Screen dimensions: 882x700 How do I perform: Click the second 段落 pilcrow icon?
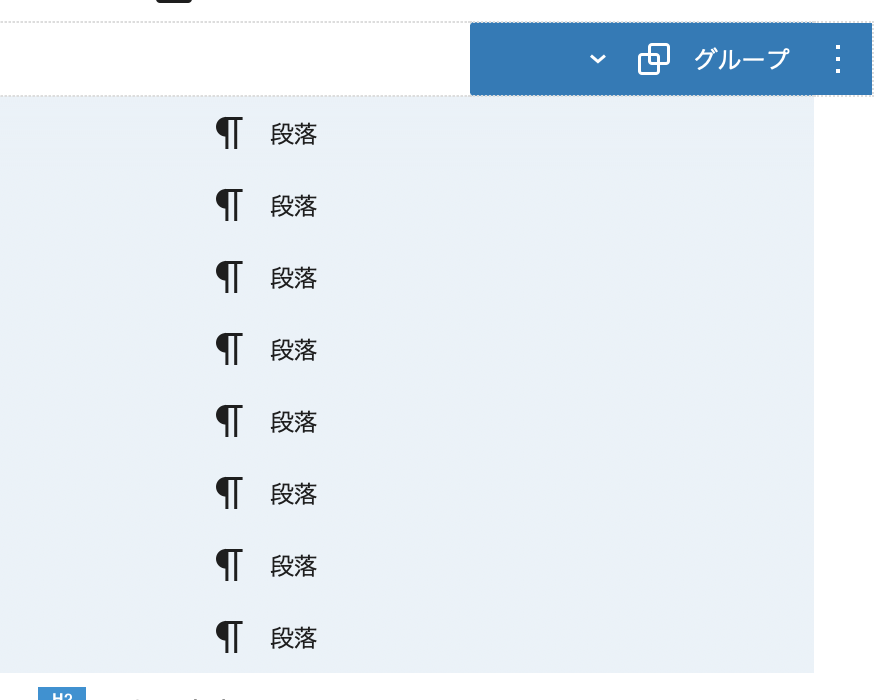(x=230, y=205)
